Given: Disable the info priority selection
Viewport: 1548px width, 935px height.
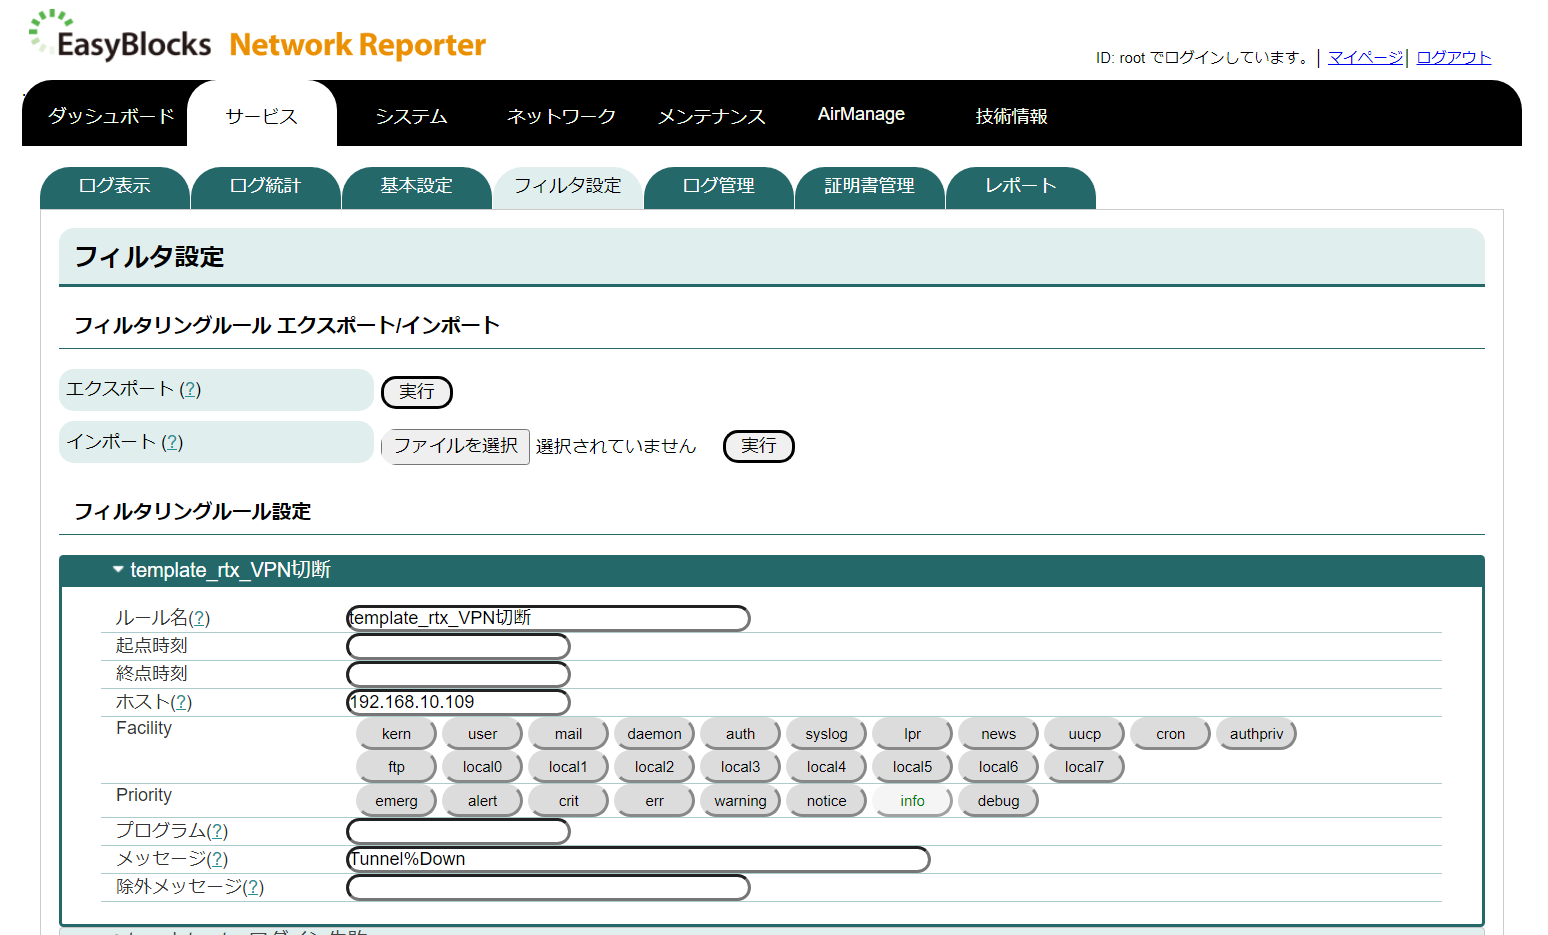Looking at the screenshot, I should point(912,800).
